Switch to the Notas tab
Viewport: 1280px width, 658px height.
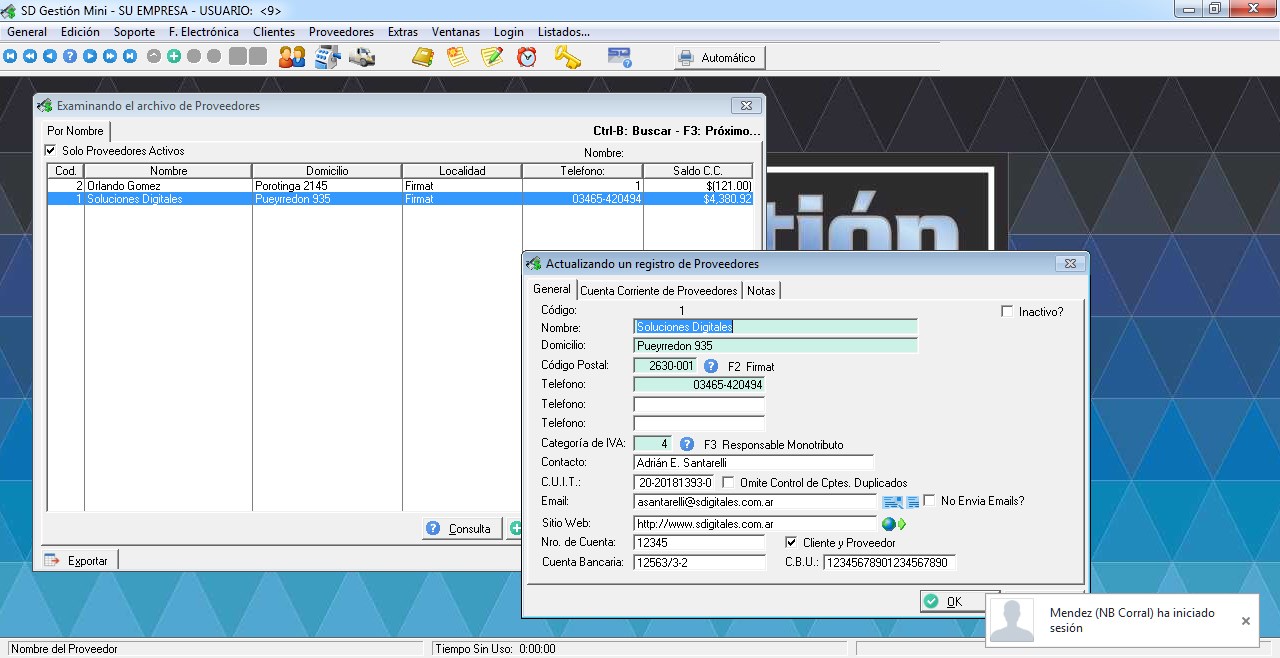click(761, 290)
